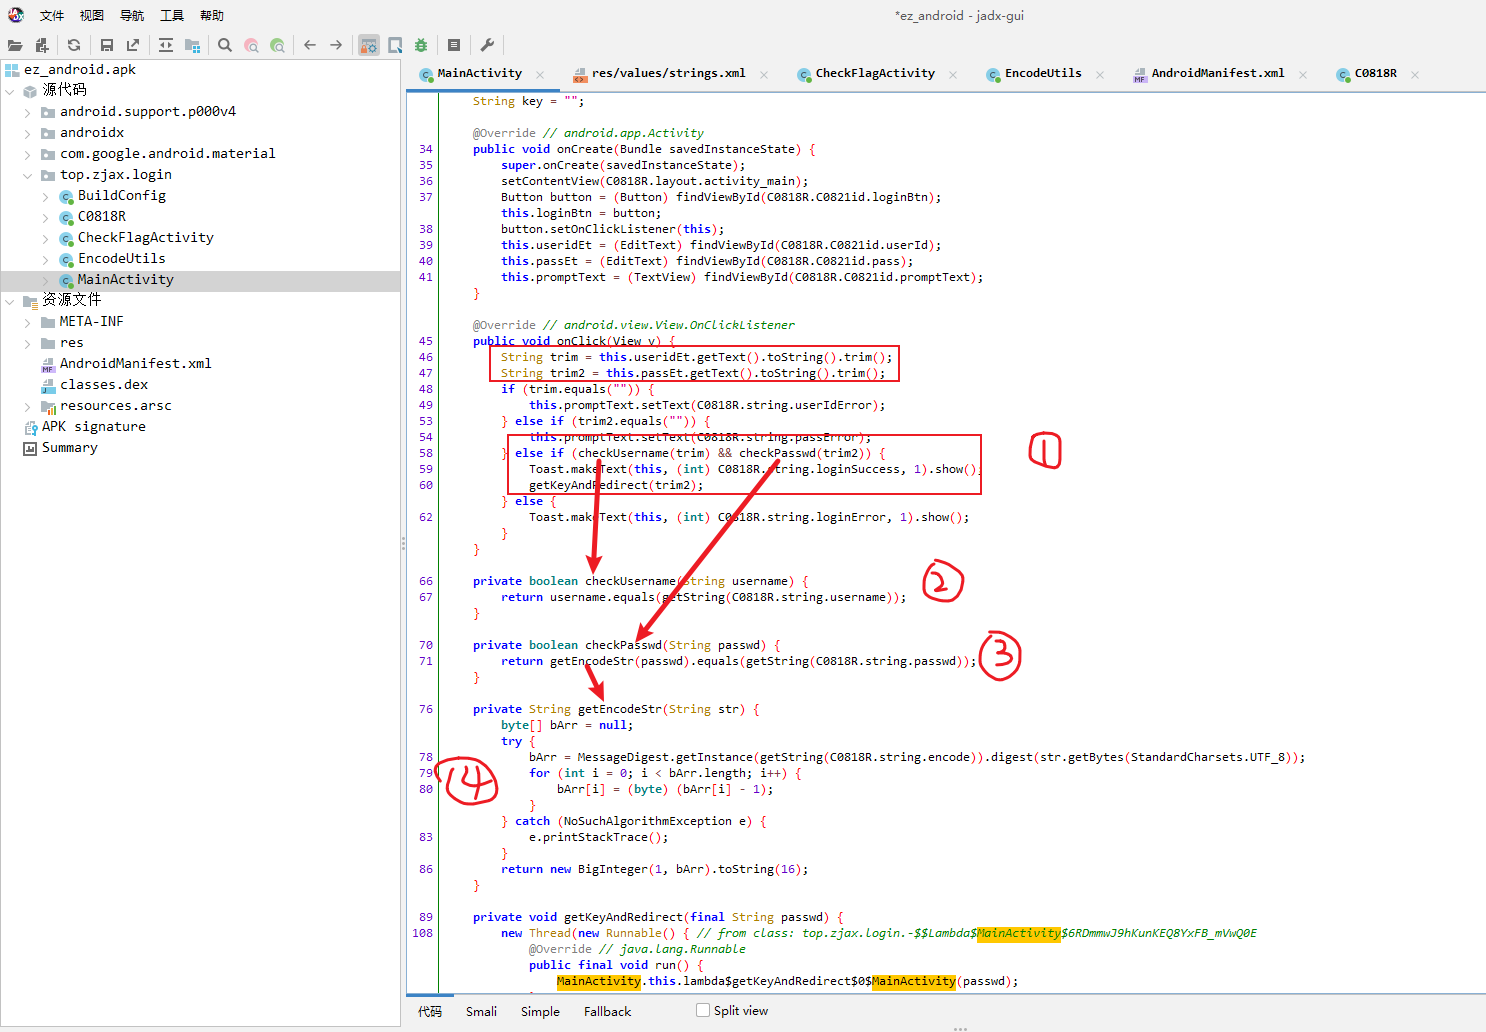Screen dimensions: 1486x1032
Task: Switch to the Simple view tab
Action: tap(540, 1011)
